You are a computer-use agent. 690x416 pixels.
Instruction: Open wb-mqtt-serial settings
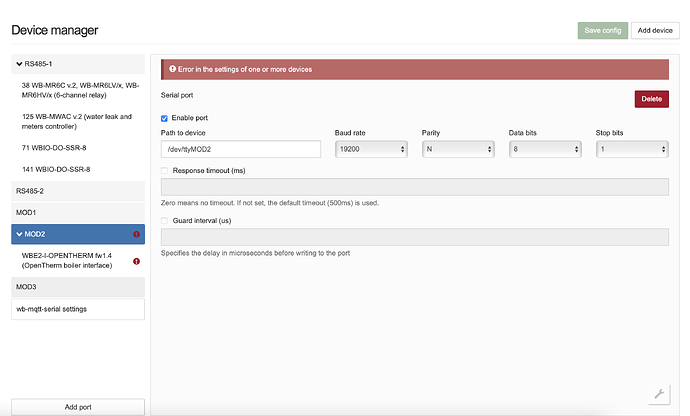tap(78, 309)
